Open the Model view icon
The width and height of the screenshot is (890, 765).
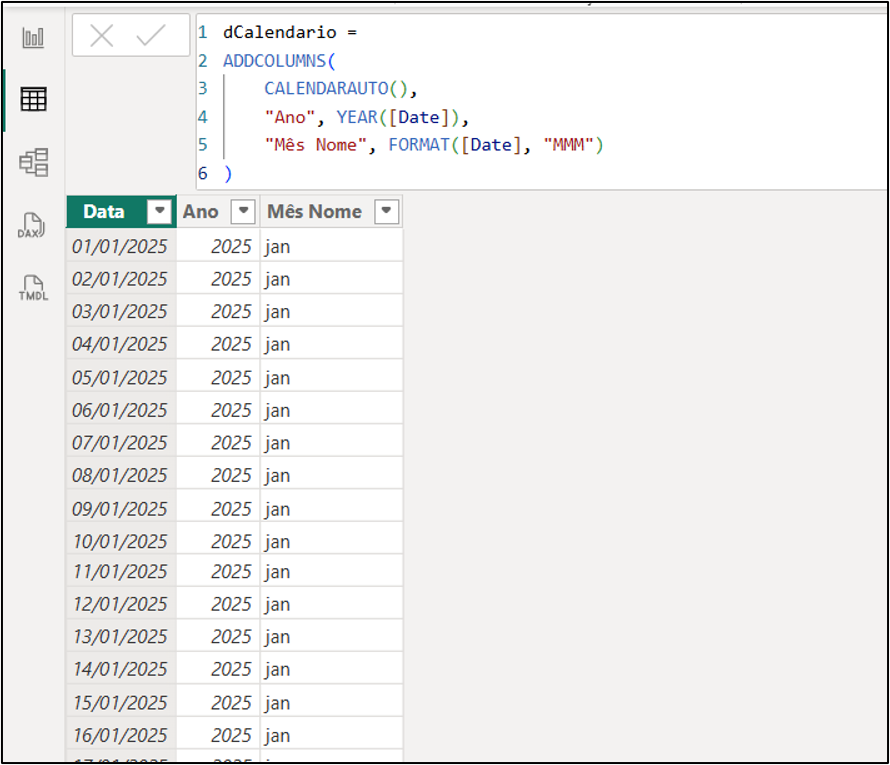point(33,162)
